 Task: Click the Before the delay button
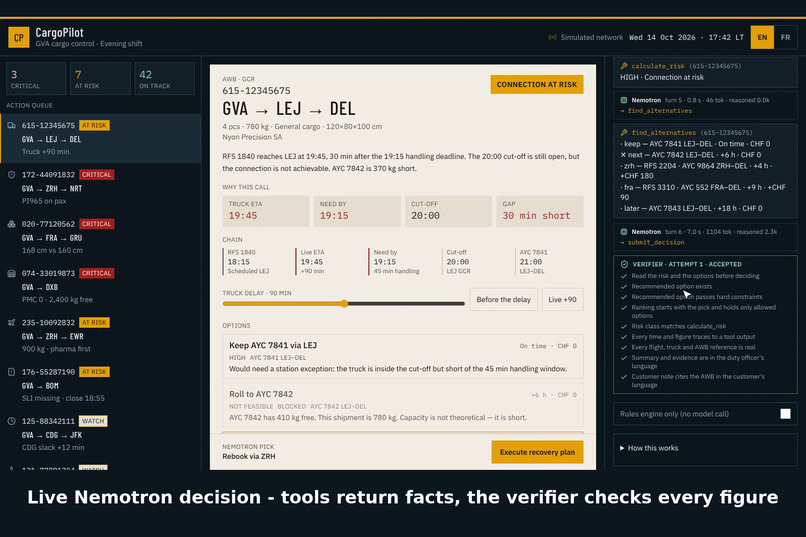coord(503,300)
